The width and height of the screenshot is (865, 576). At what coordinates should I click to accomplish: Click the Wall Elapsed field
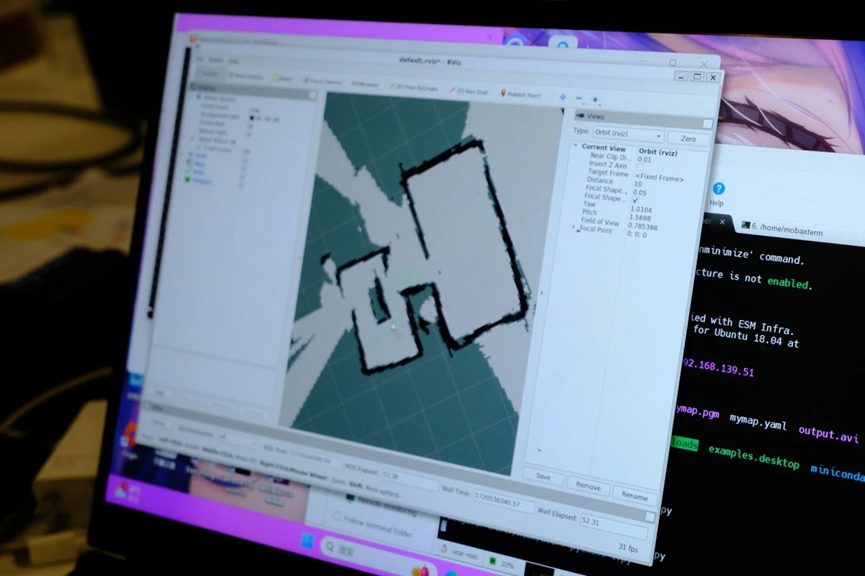pyautogui.click(x=613, y=525)
